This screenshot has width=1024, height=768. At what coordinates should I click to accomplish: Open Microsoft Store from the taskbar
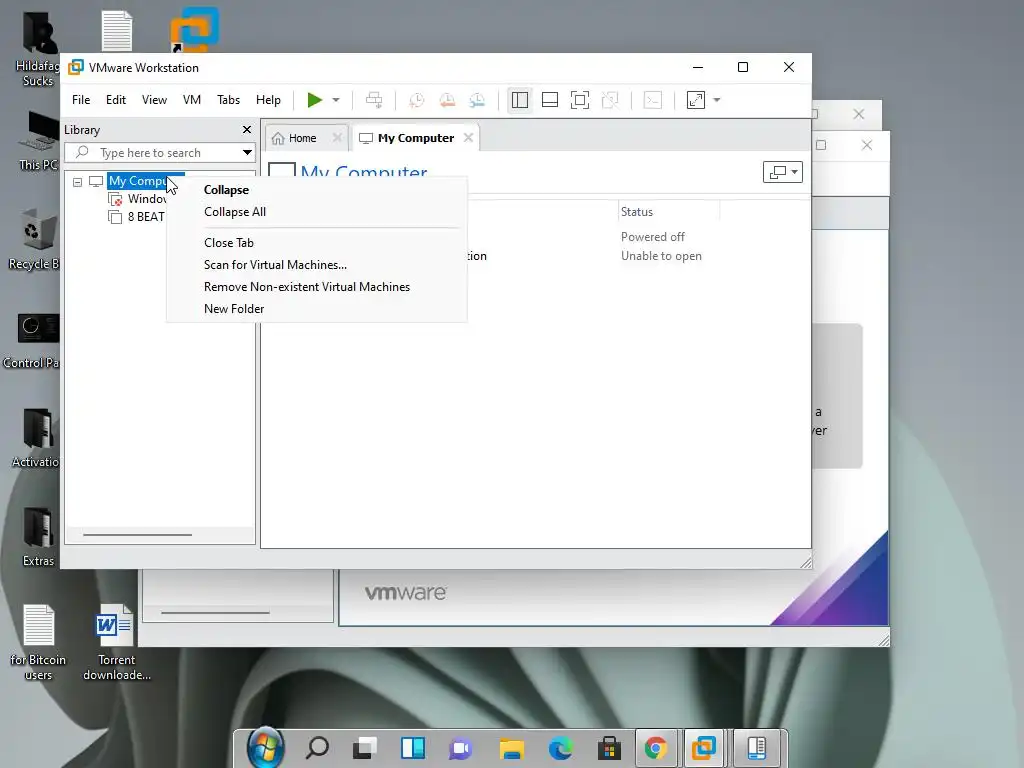click(609, 748)
